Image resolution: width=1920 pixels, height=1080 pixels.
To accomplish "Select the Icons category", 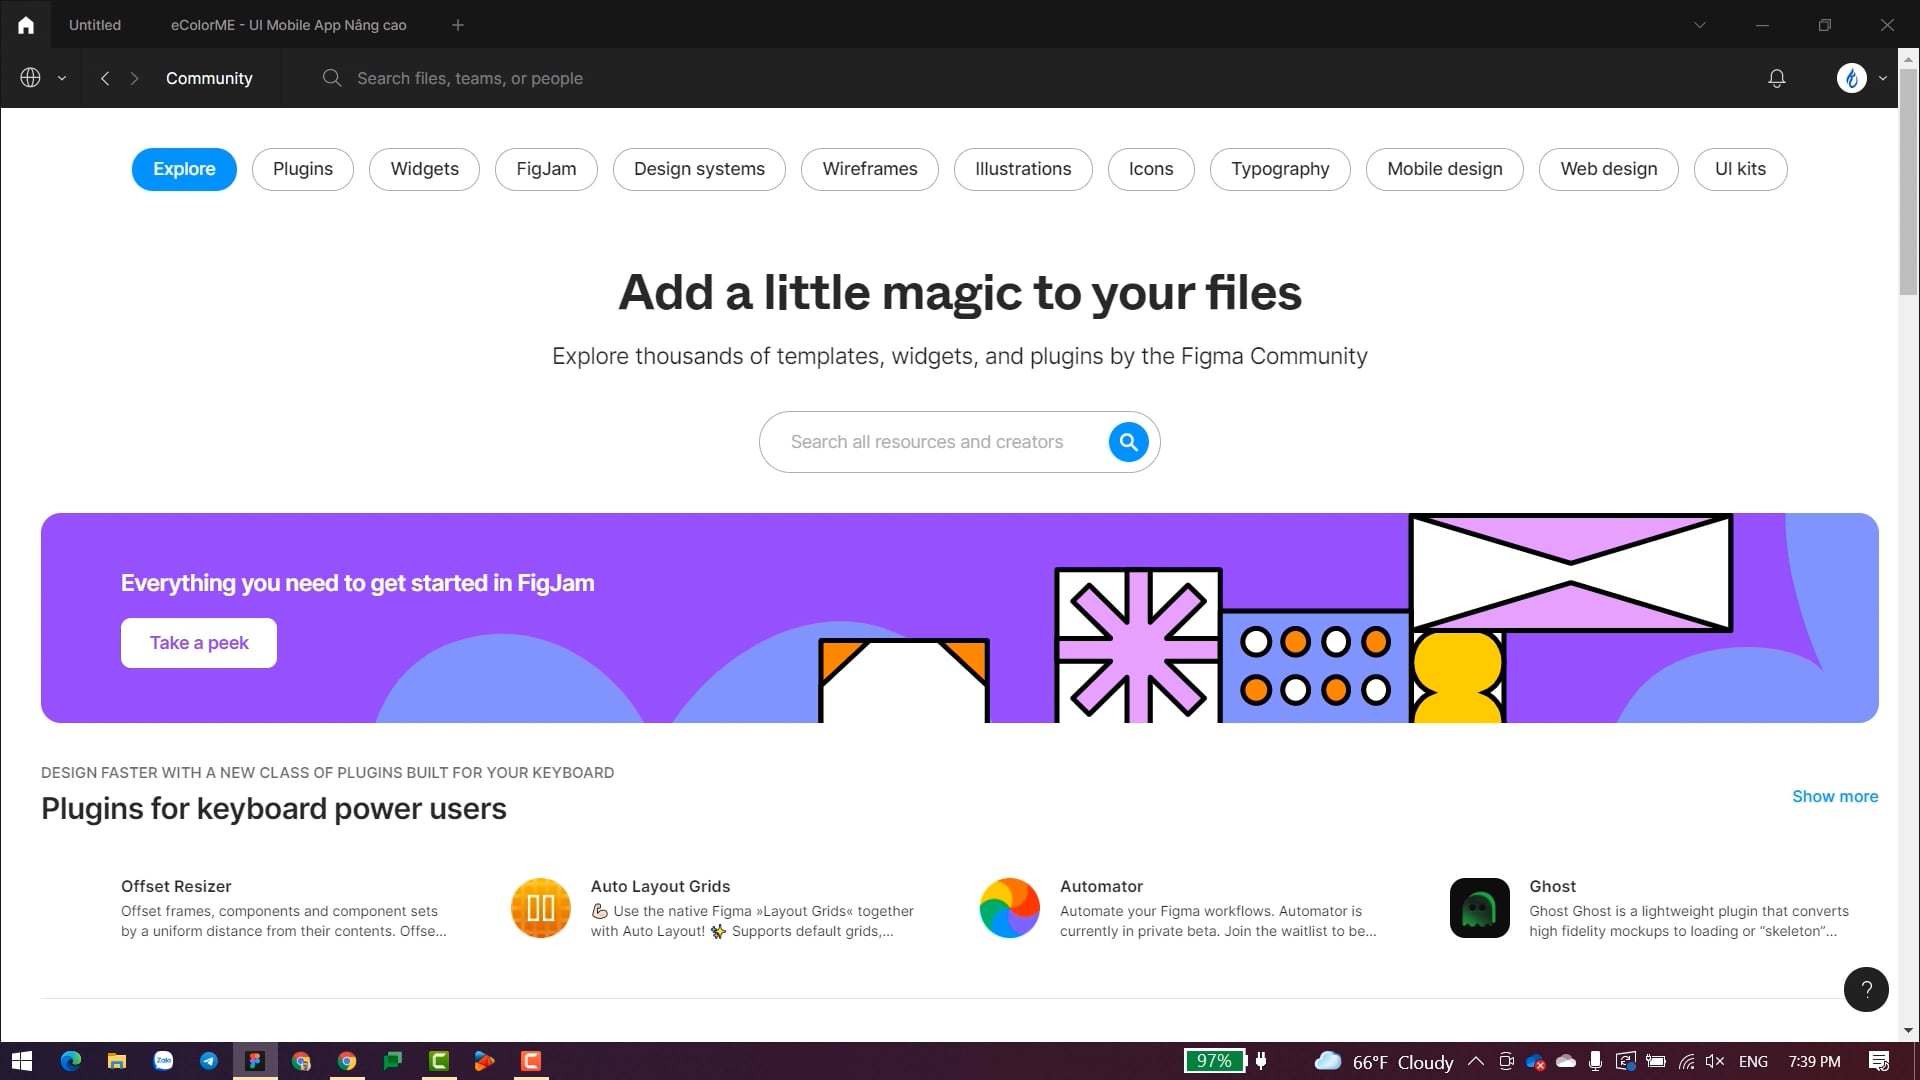I will 1151,169.
